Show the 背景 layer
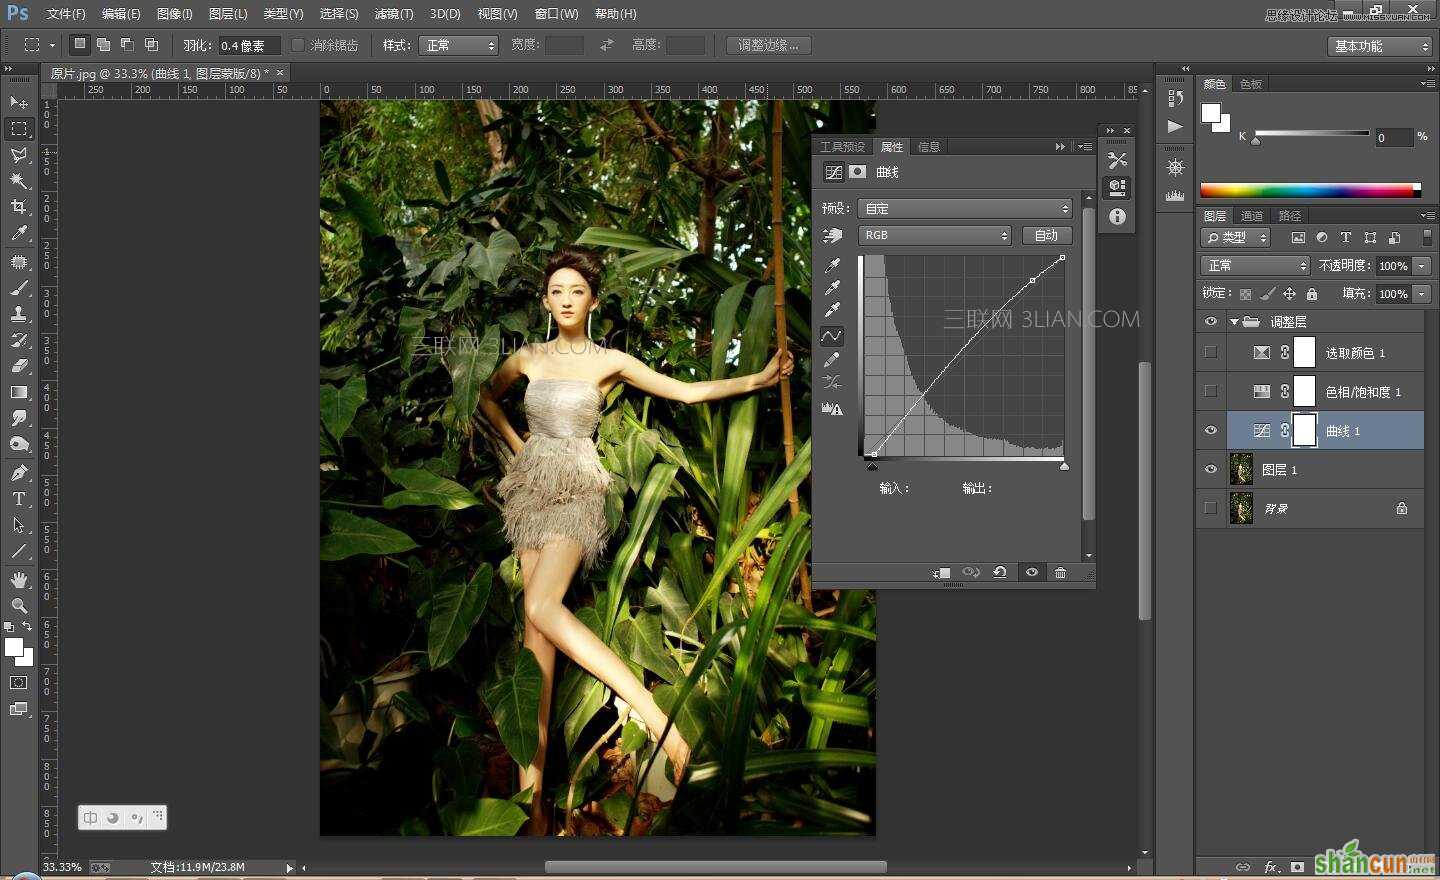 [x=1211, y=508]
